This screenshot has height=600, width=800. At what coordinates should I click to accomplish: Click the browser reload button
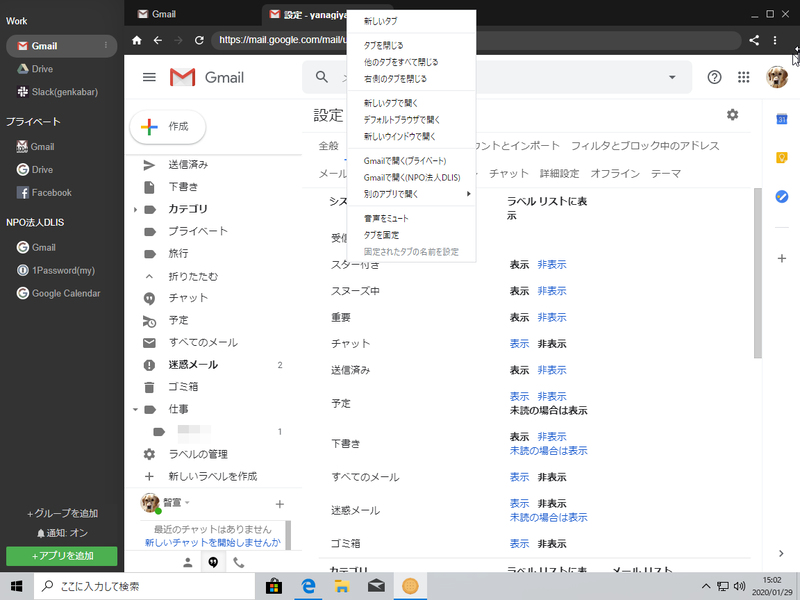199,40
